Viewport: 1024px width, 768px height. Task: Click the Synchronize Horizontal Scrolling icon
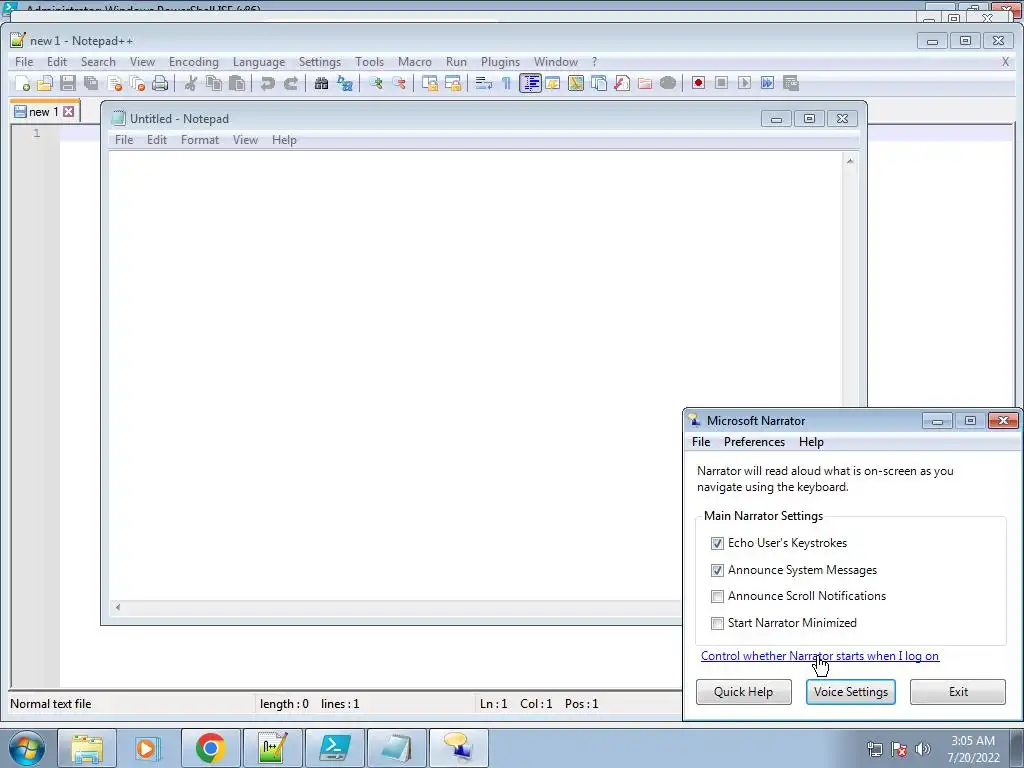pyautogui.click(x=453, y=83)
